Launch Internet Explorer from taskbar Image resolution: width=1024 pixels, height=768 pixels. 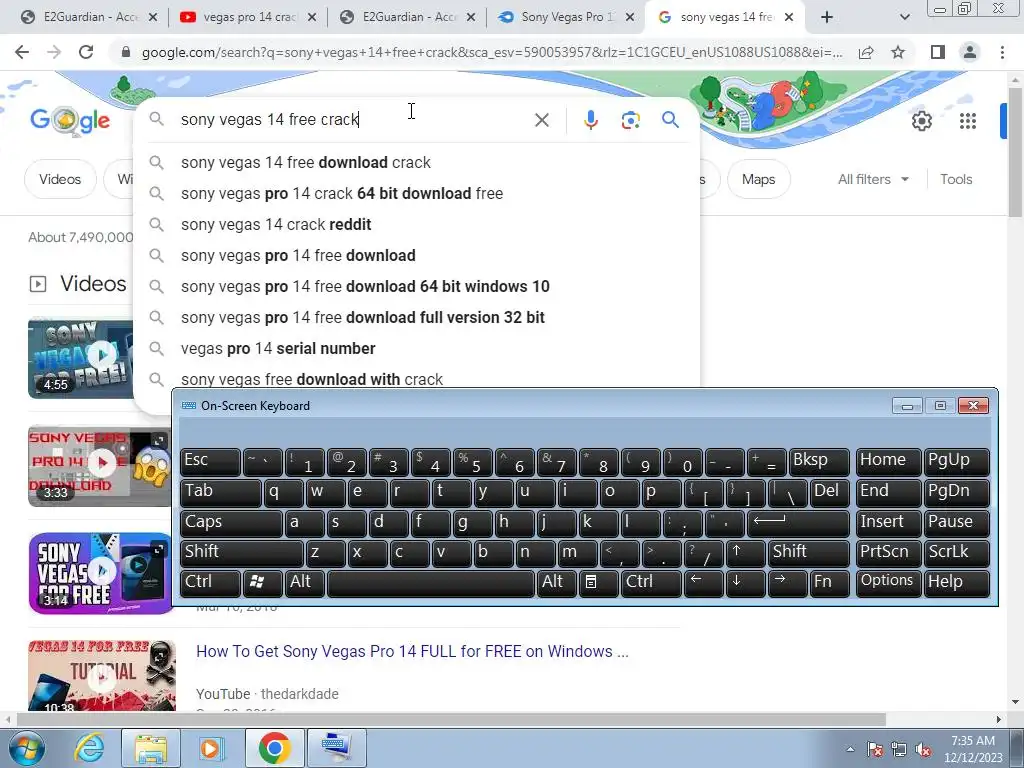[89, 748]
